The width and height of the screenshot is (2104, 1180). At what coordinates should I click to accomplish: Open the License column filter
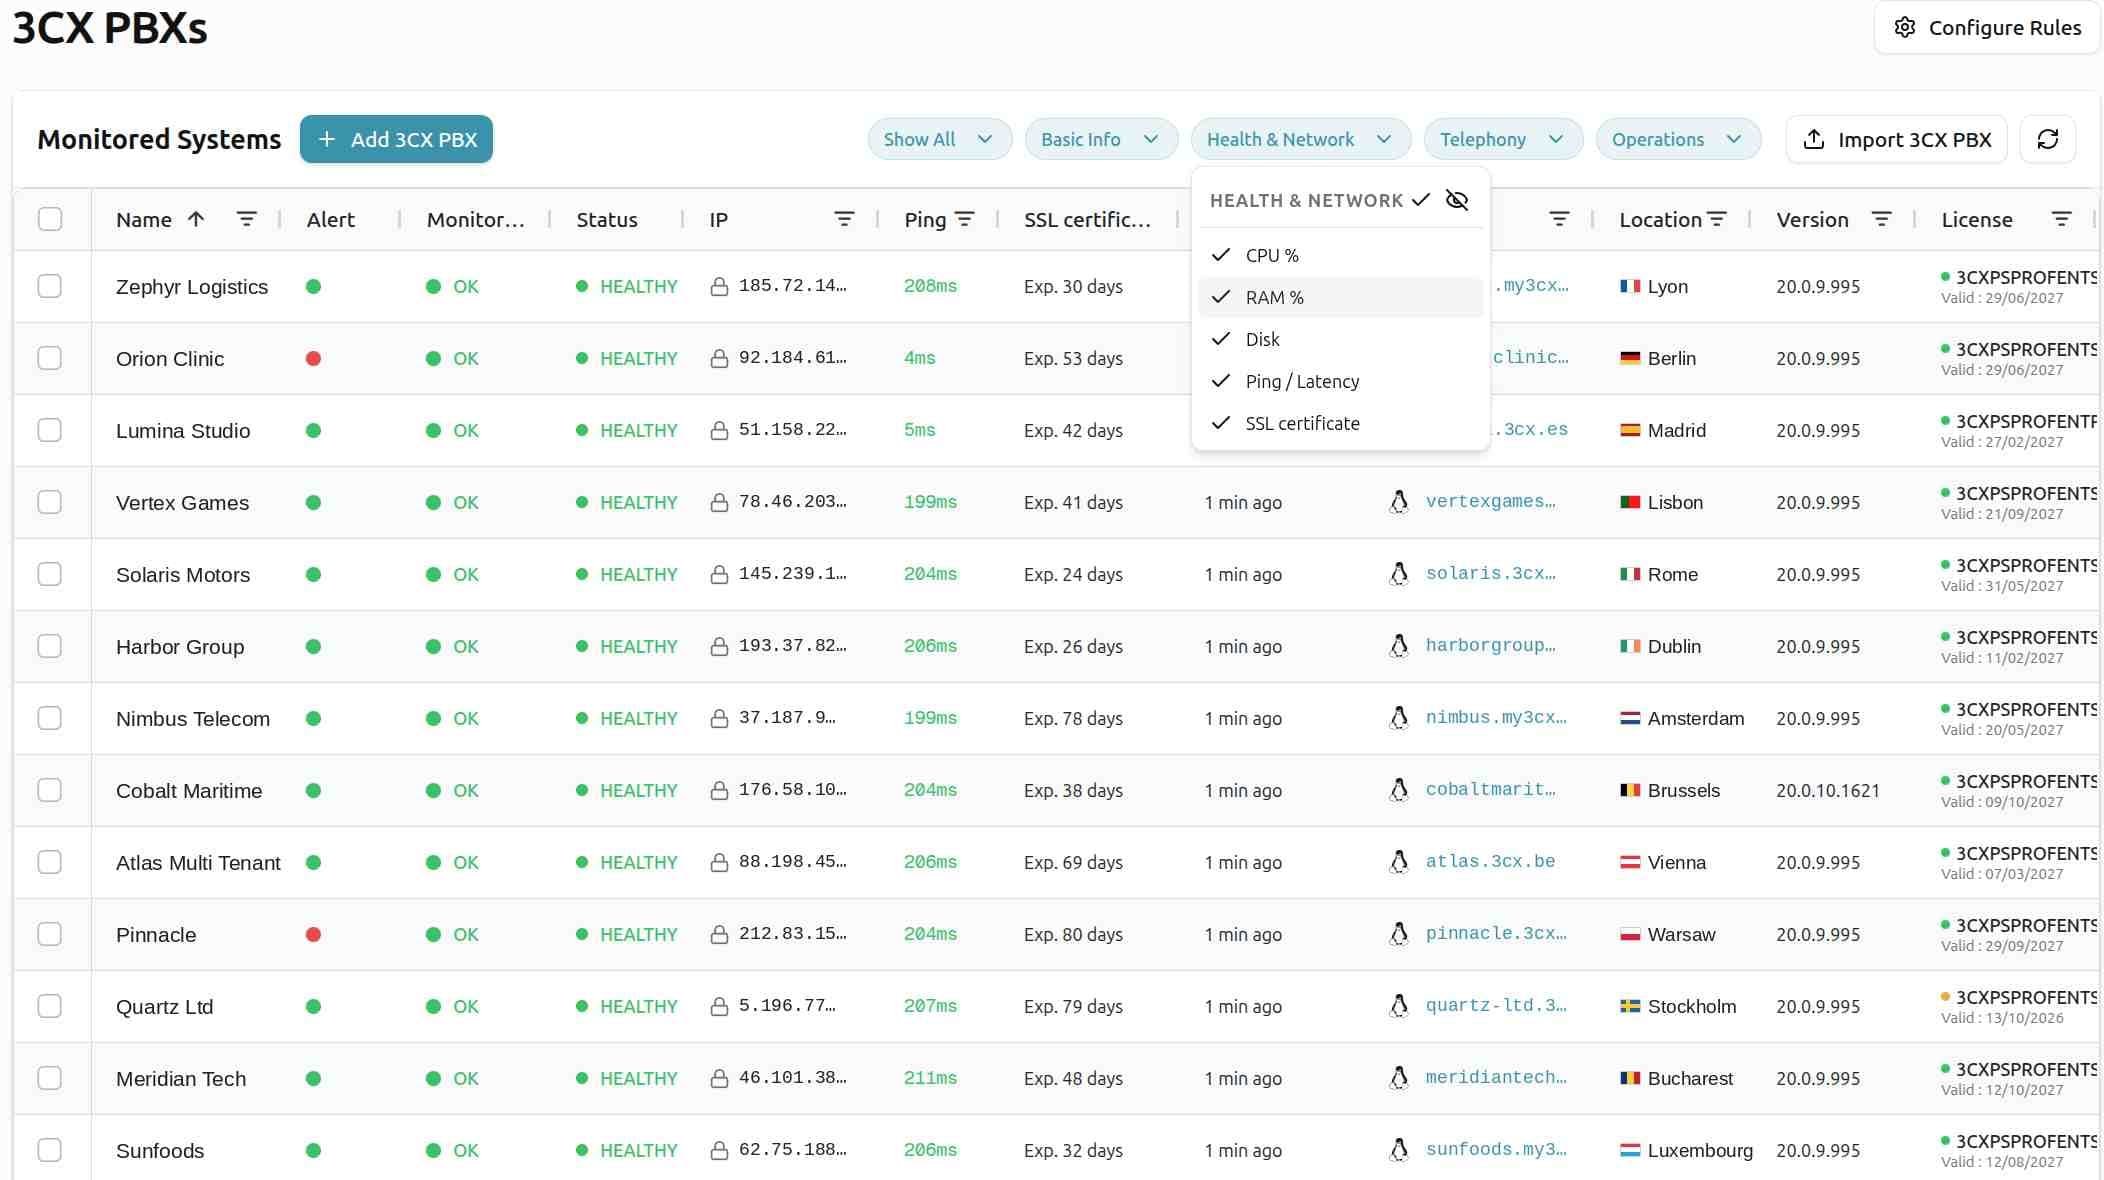click(x=2061, y=219)
